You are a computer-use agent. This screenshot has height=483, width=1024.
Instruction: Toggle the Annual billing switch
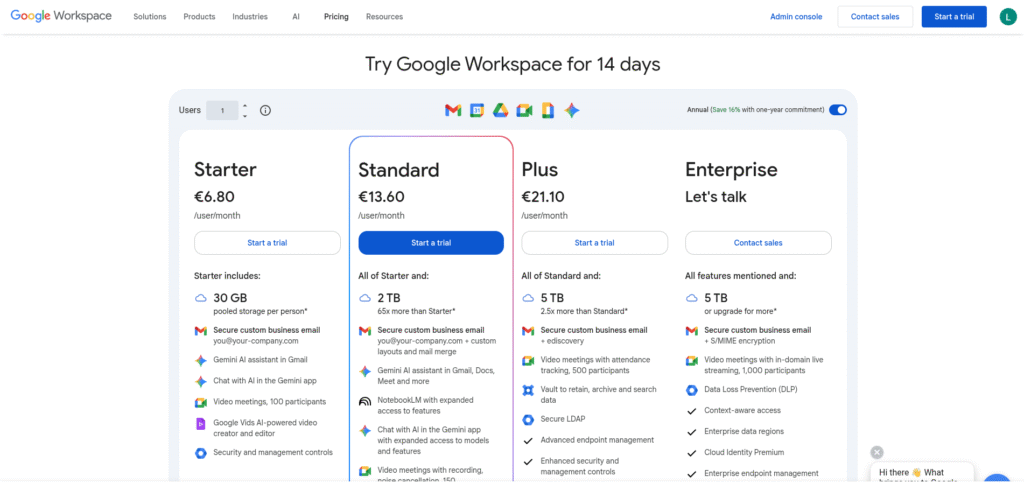point(838,110)
